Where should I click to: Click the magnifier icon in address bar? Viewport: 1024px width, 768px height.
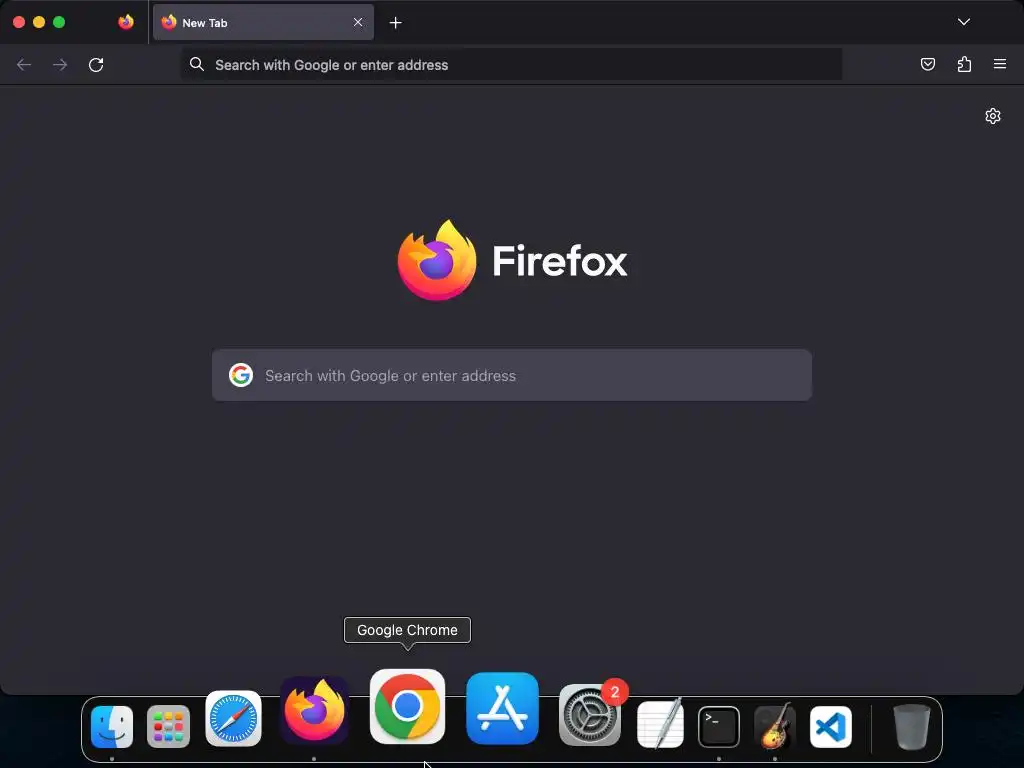pos(197,64)
